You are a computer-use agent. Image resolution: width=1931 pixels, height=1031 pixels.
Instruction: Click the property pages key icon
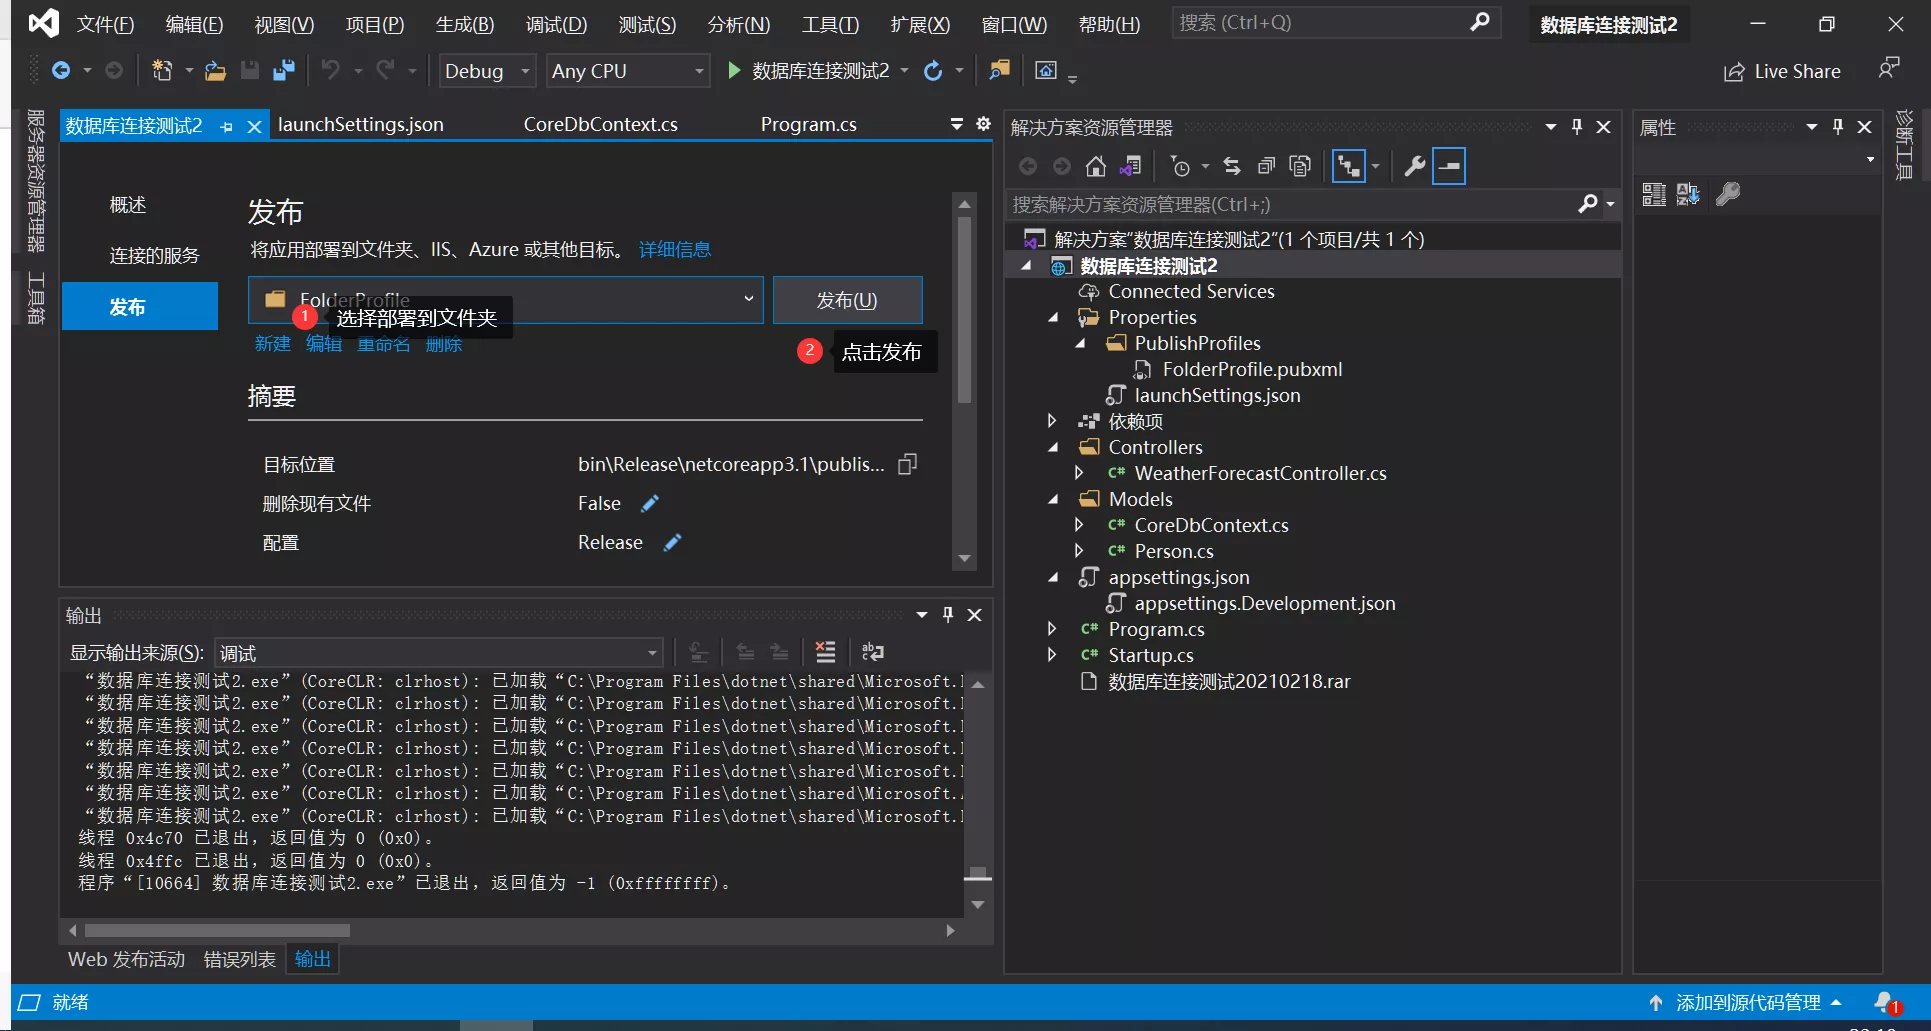click(1728, 194)
